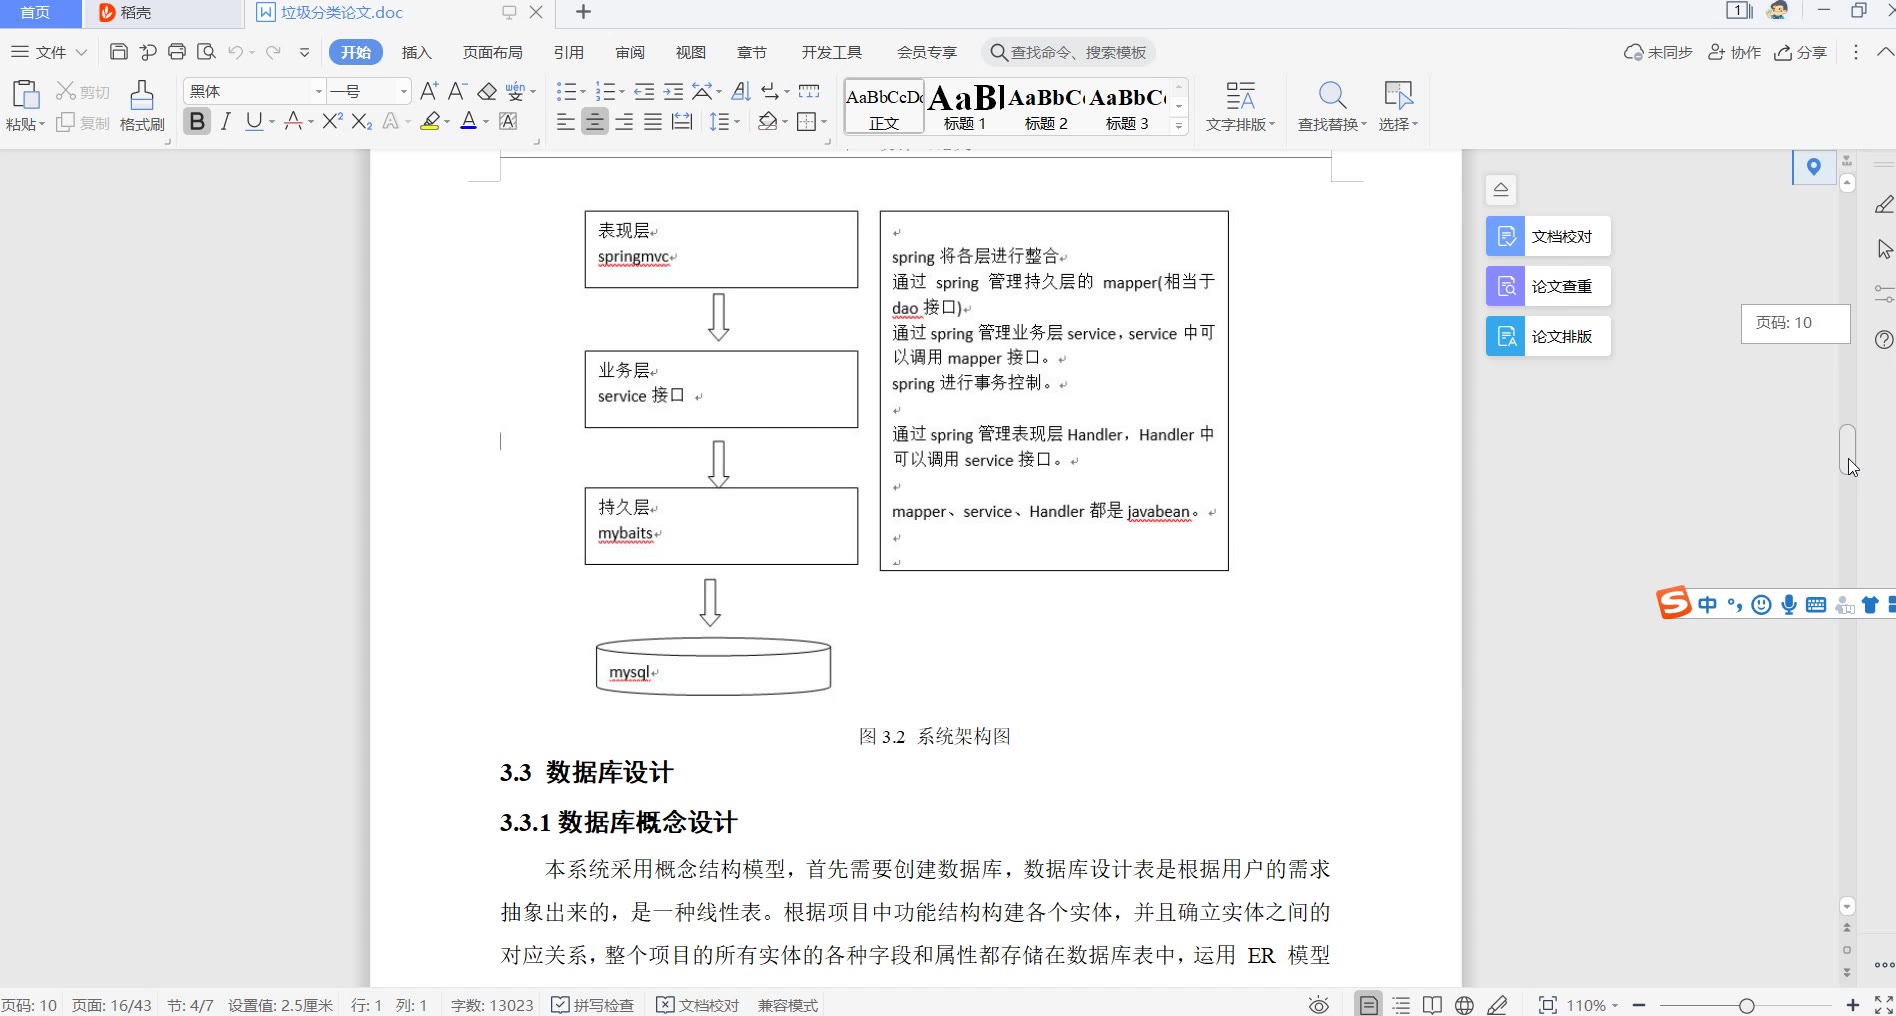Click the Undo arrow icon
The width and height of the screenshot is (1896, 1016).
pyautogui.click(x=235, y=52)
